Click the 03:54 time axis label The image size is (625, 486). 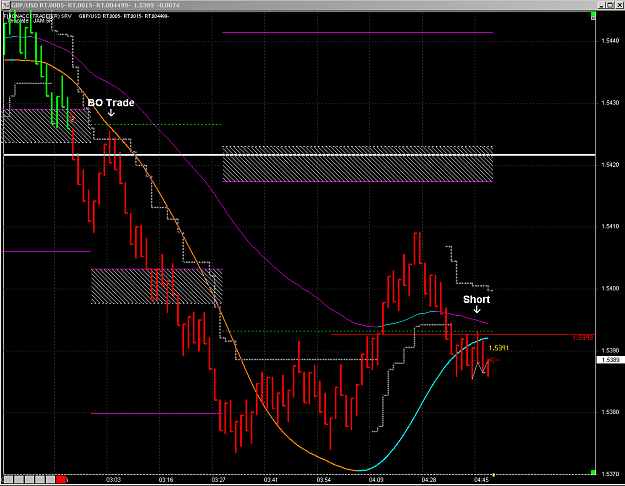coord(323,480)
